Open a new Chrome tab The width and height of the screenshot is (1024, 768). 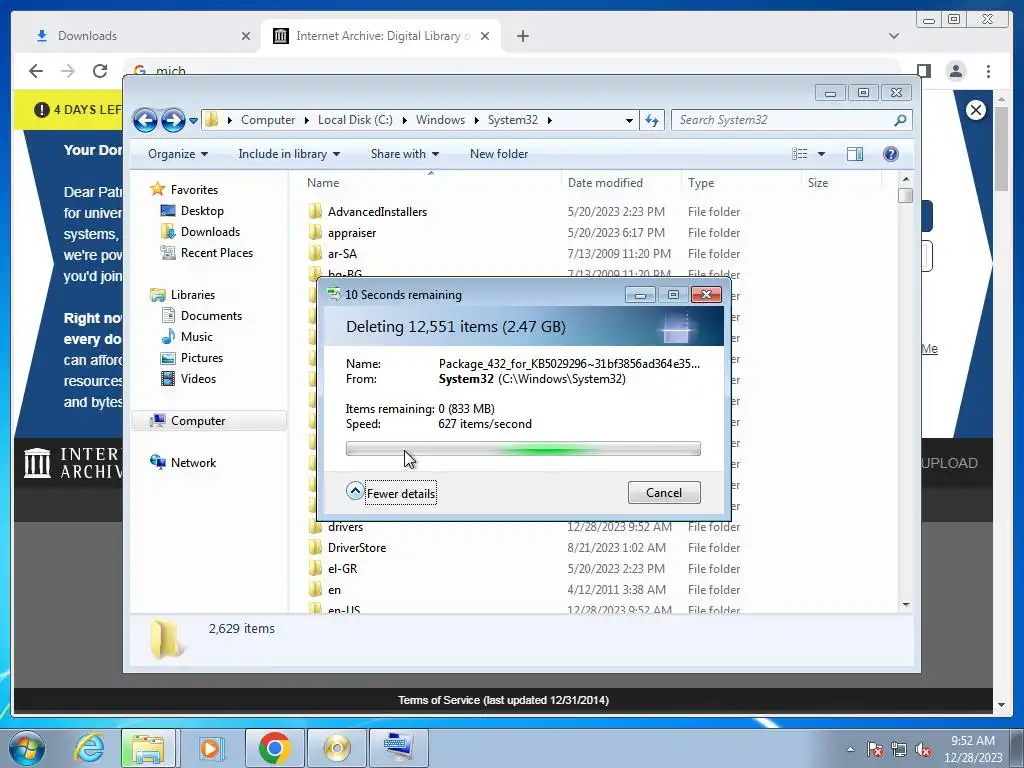pos(522,36)
